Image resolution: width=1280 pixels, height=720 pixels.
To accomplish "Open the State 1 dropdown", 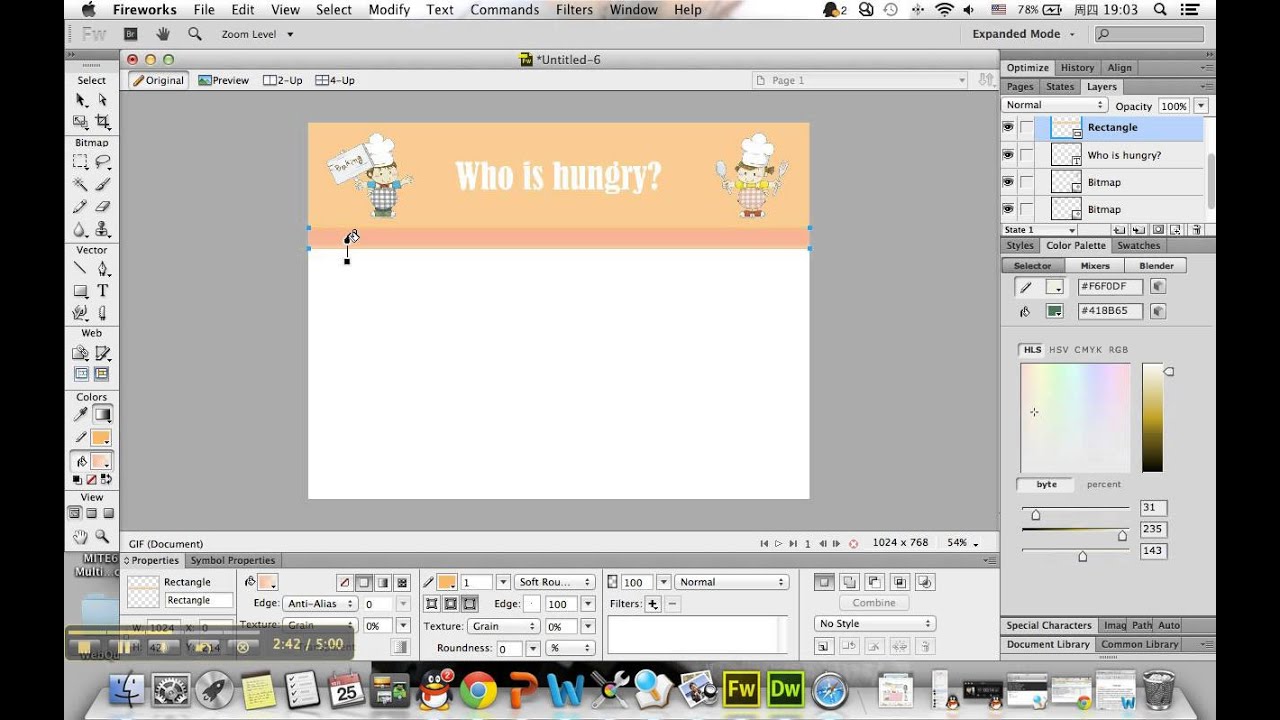I will point(1041,230).
